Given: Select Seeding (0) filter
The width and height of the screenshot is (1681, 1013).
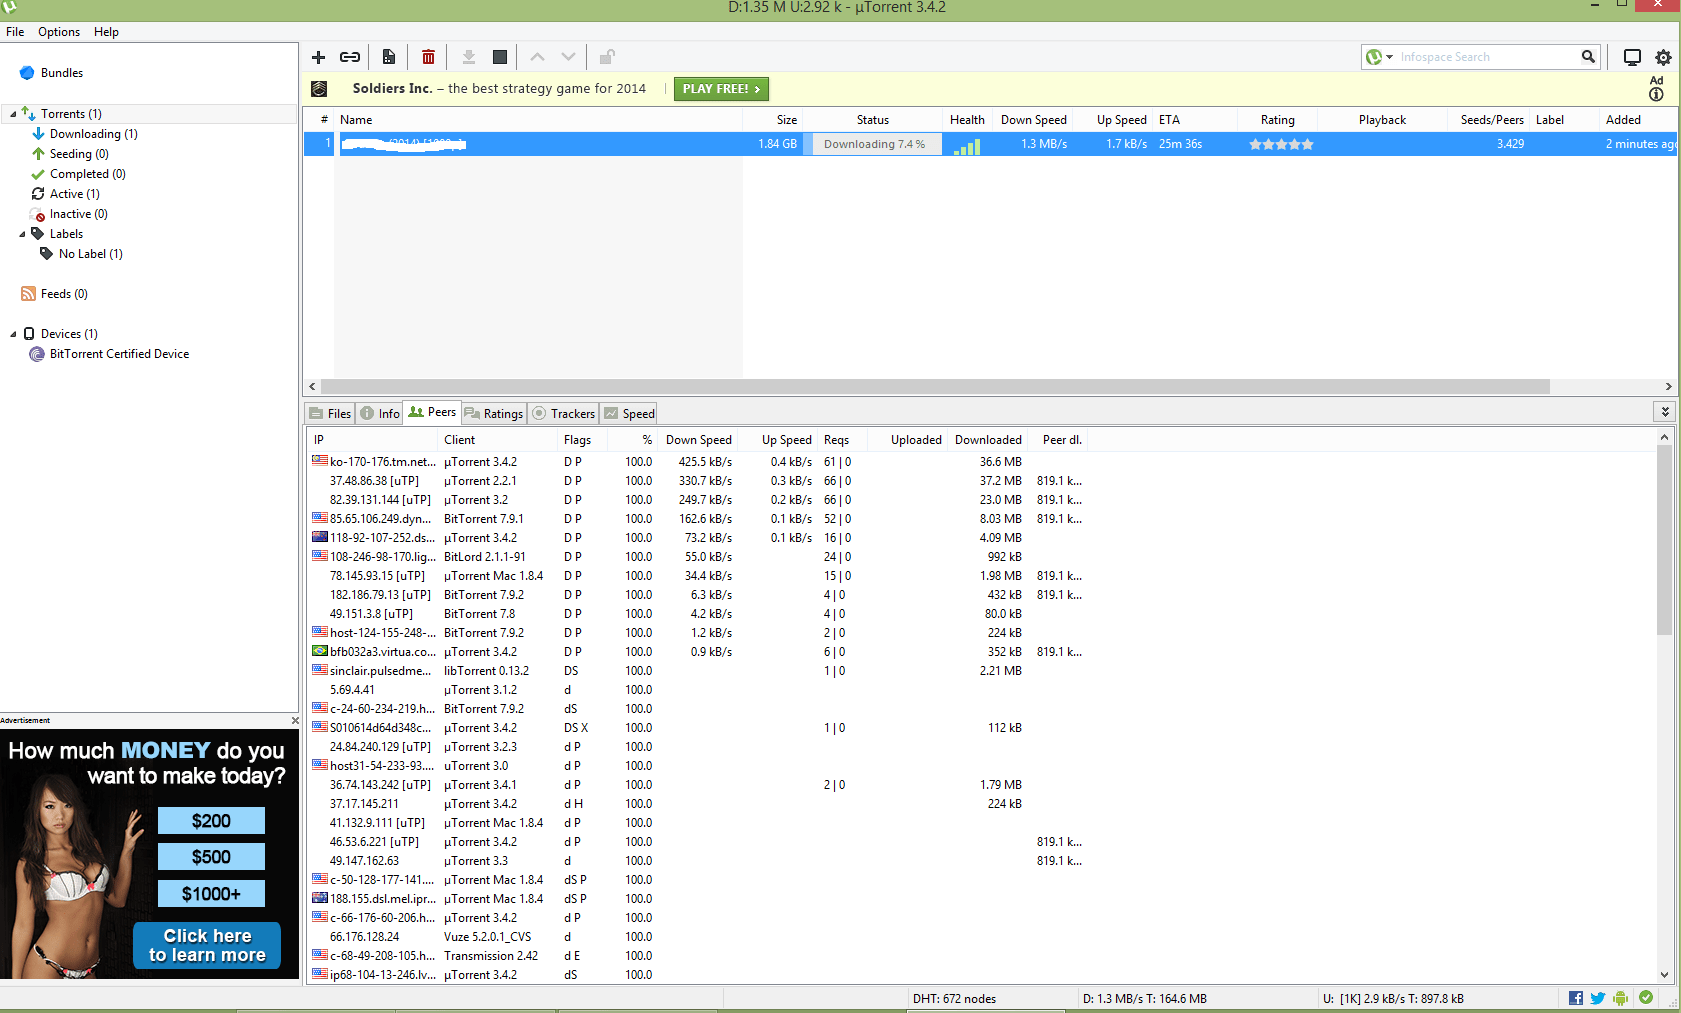Looking at the screenshot, I should pyautogui.click(x=79, y=154).
